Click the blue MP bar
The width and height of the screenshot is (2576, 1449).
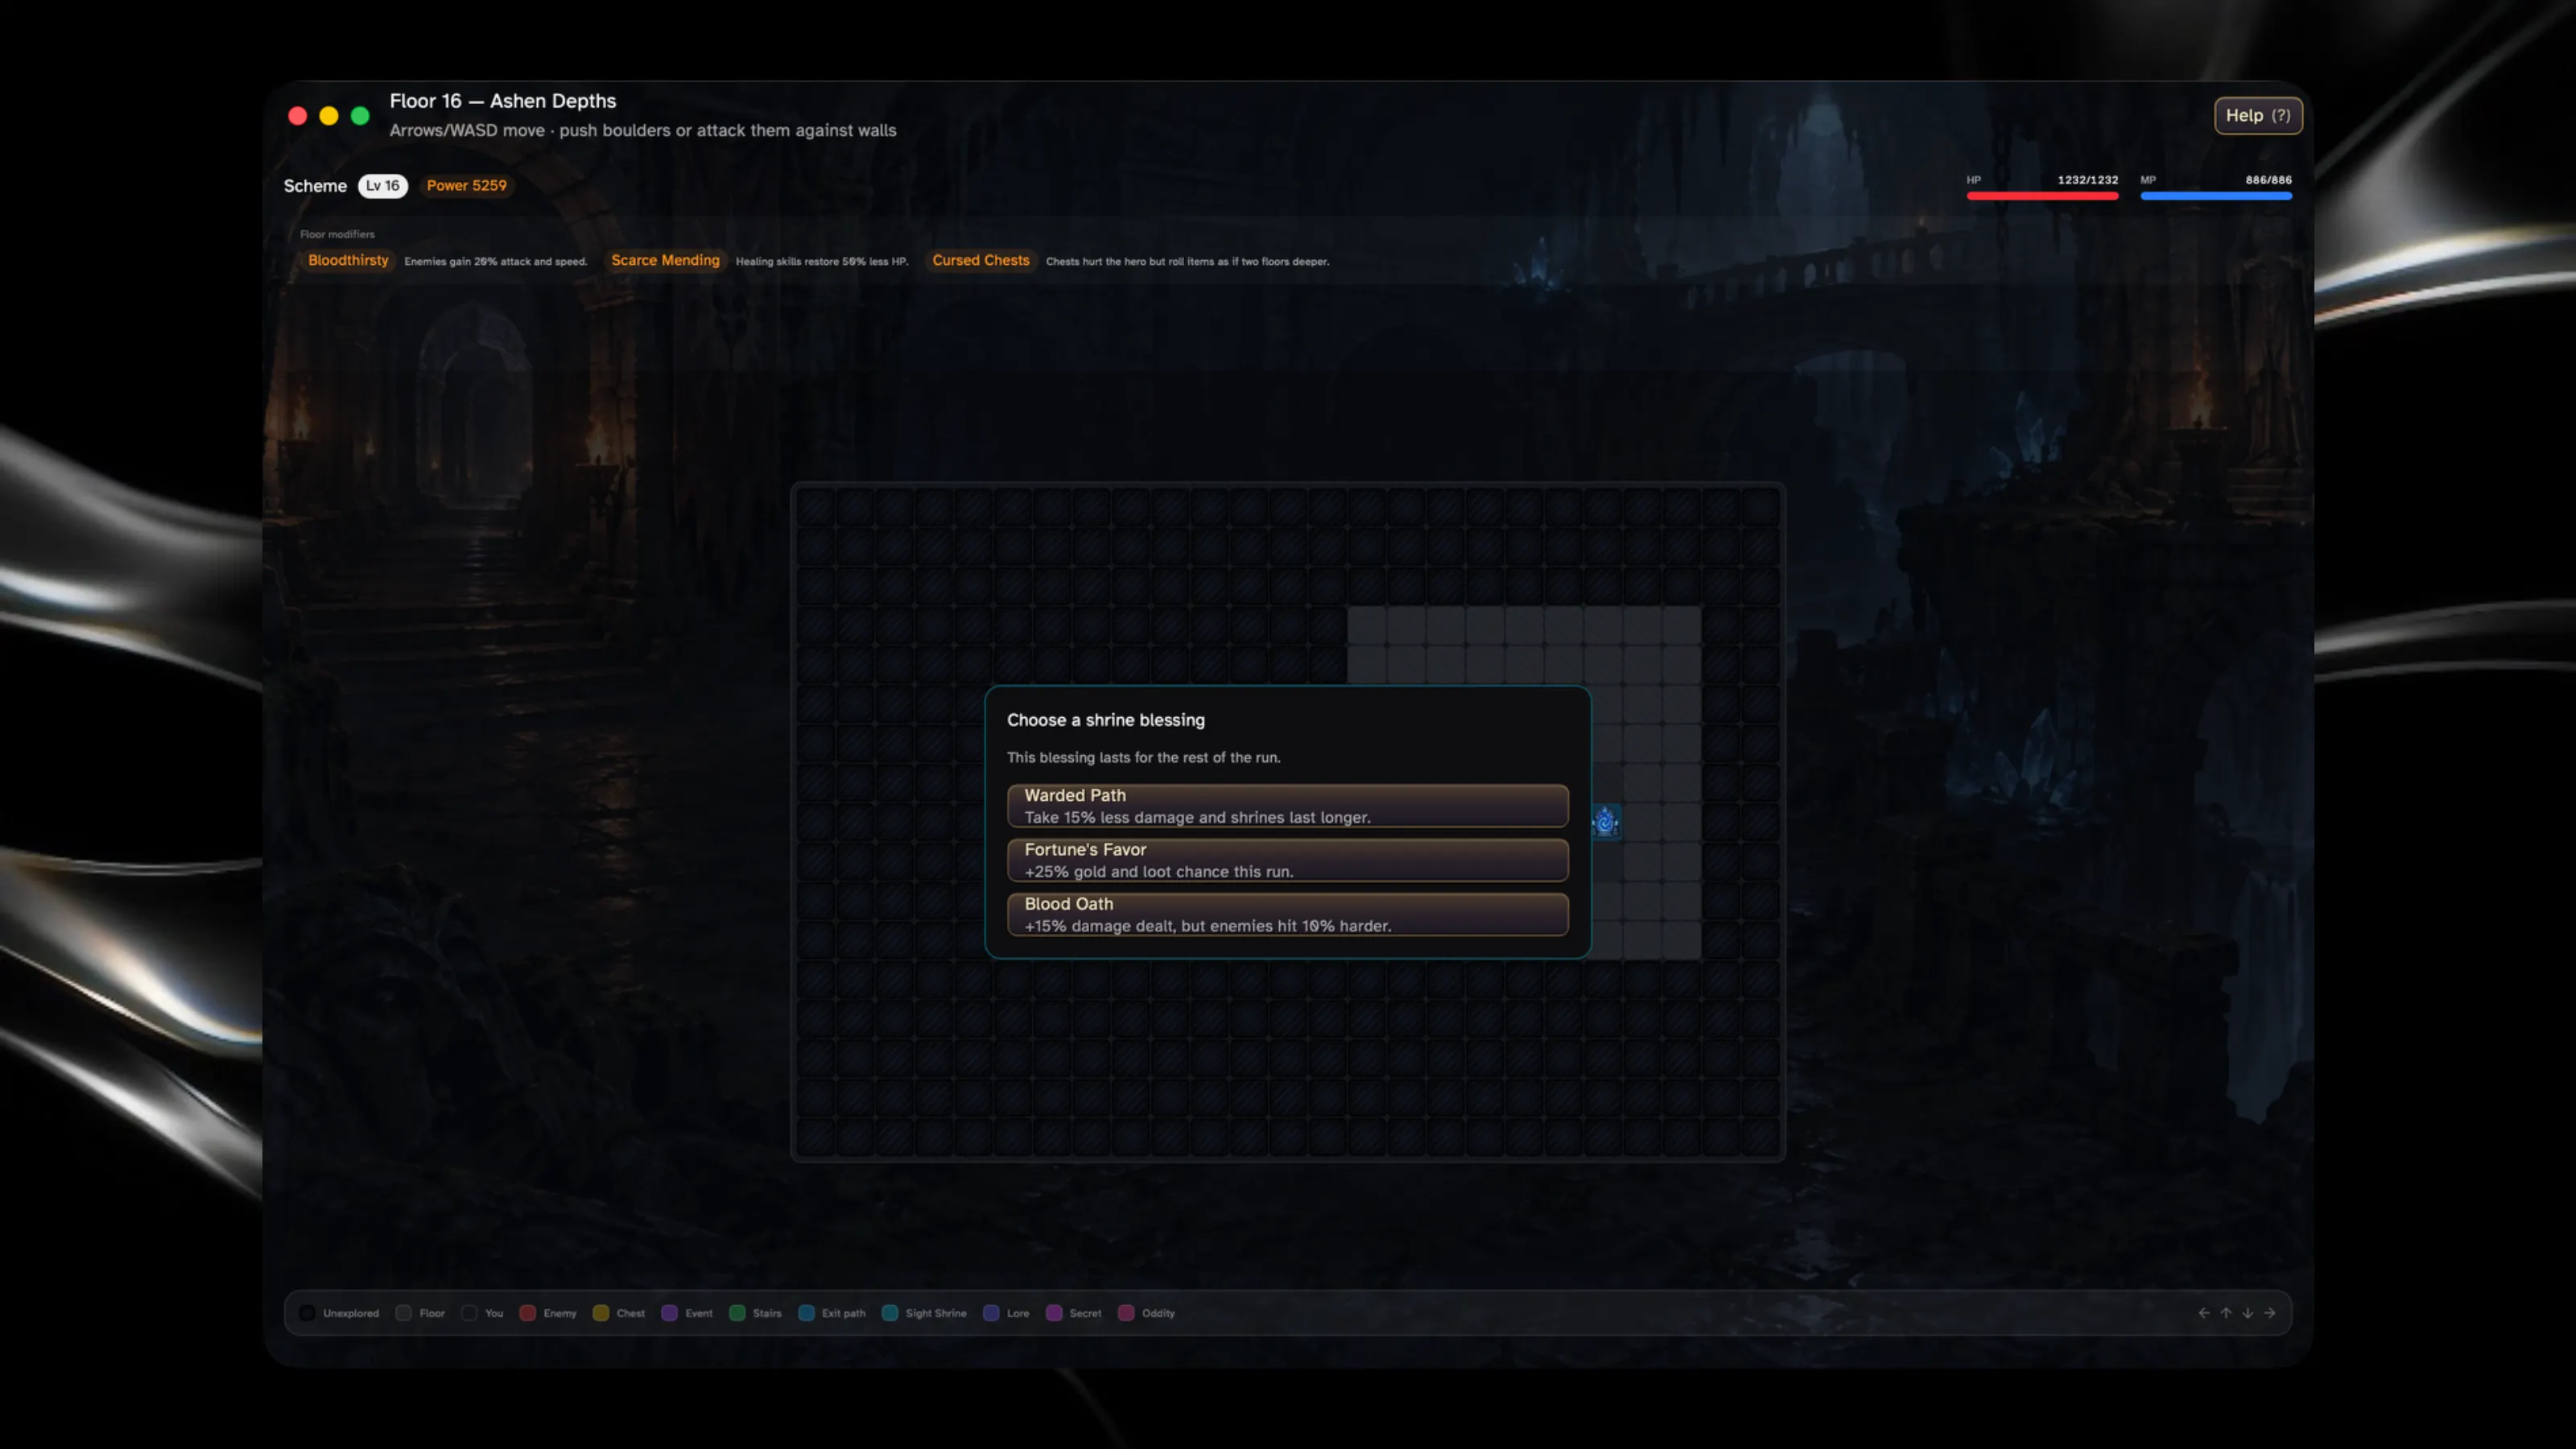[x=2216, y=196]
